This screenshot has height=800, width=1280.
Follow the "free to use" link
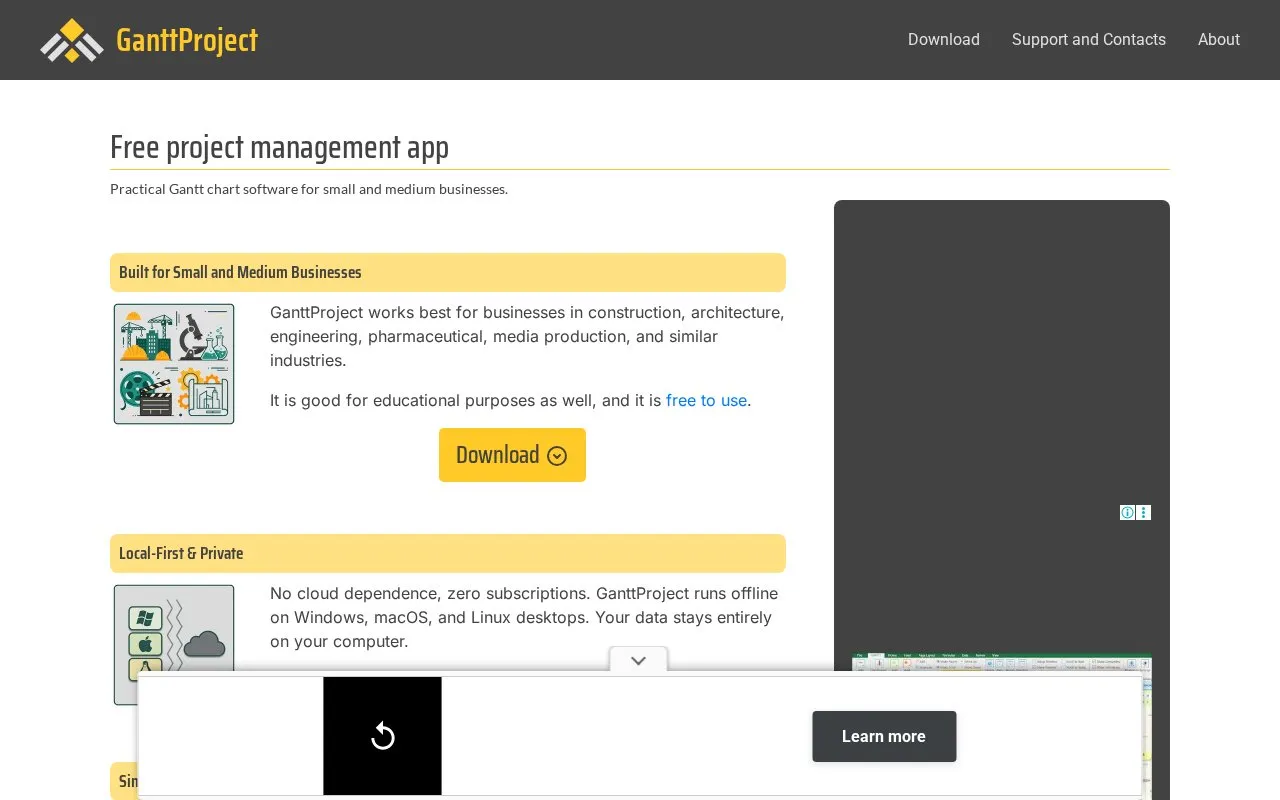tap(706, 400)
